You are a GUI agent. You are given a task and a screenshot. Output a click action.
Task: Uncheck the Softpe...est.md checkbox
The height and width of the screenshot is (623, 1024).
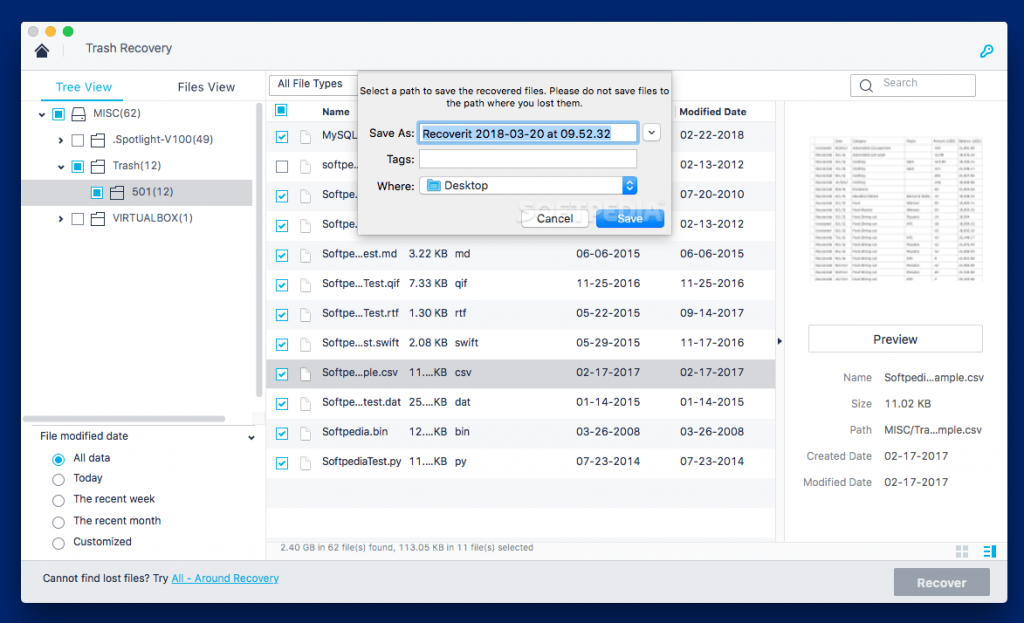[x=282, y=255]
